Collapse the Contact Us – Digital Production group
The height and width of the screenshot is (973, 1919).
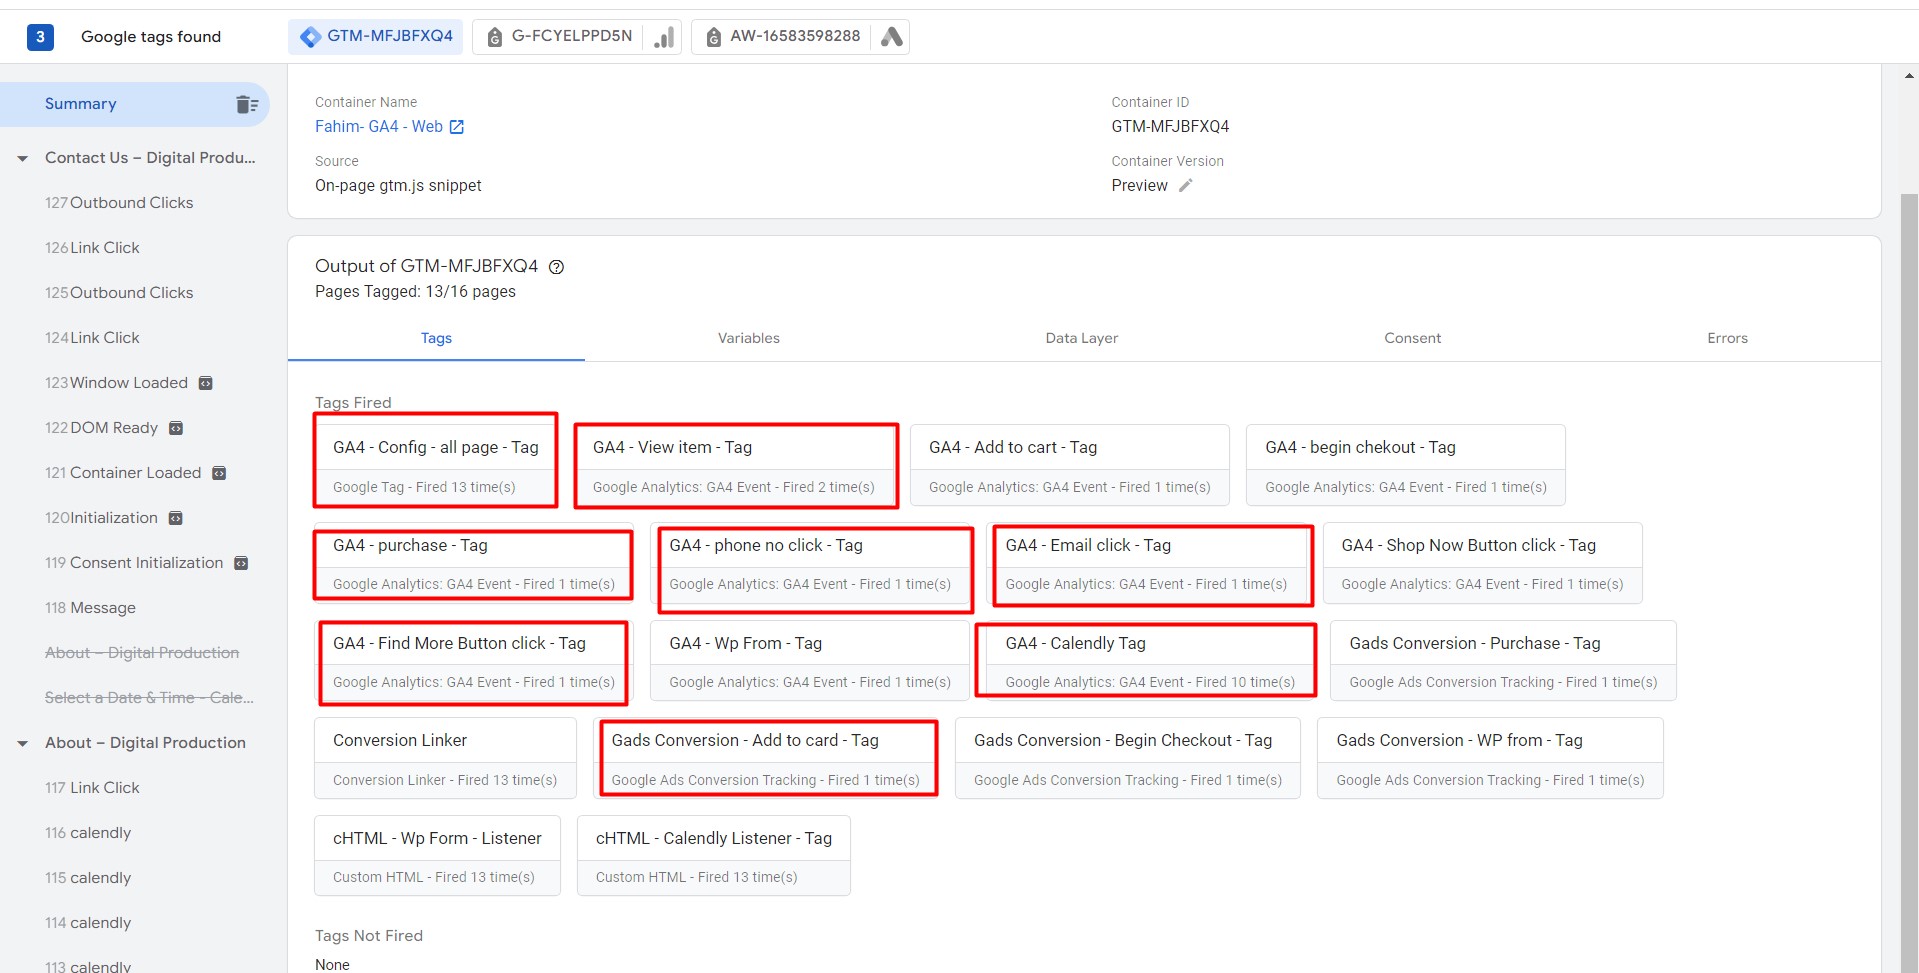pyautogui.click(x=23, y=158)
